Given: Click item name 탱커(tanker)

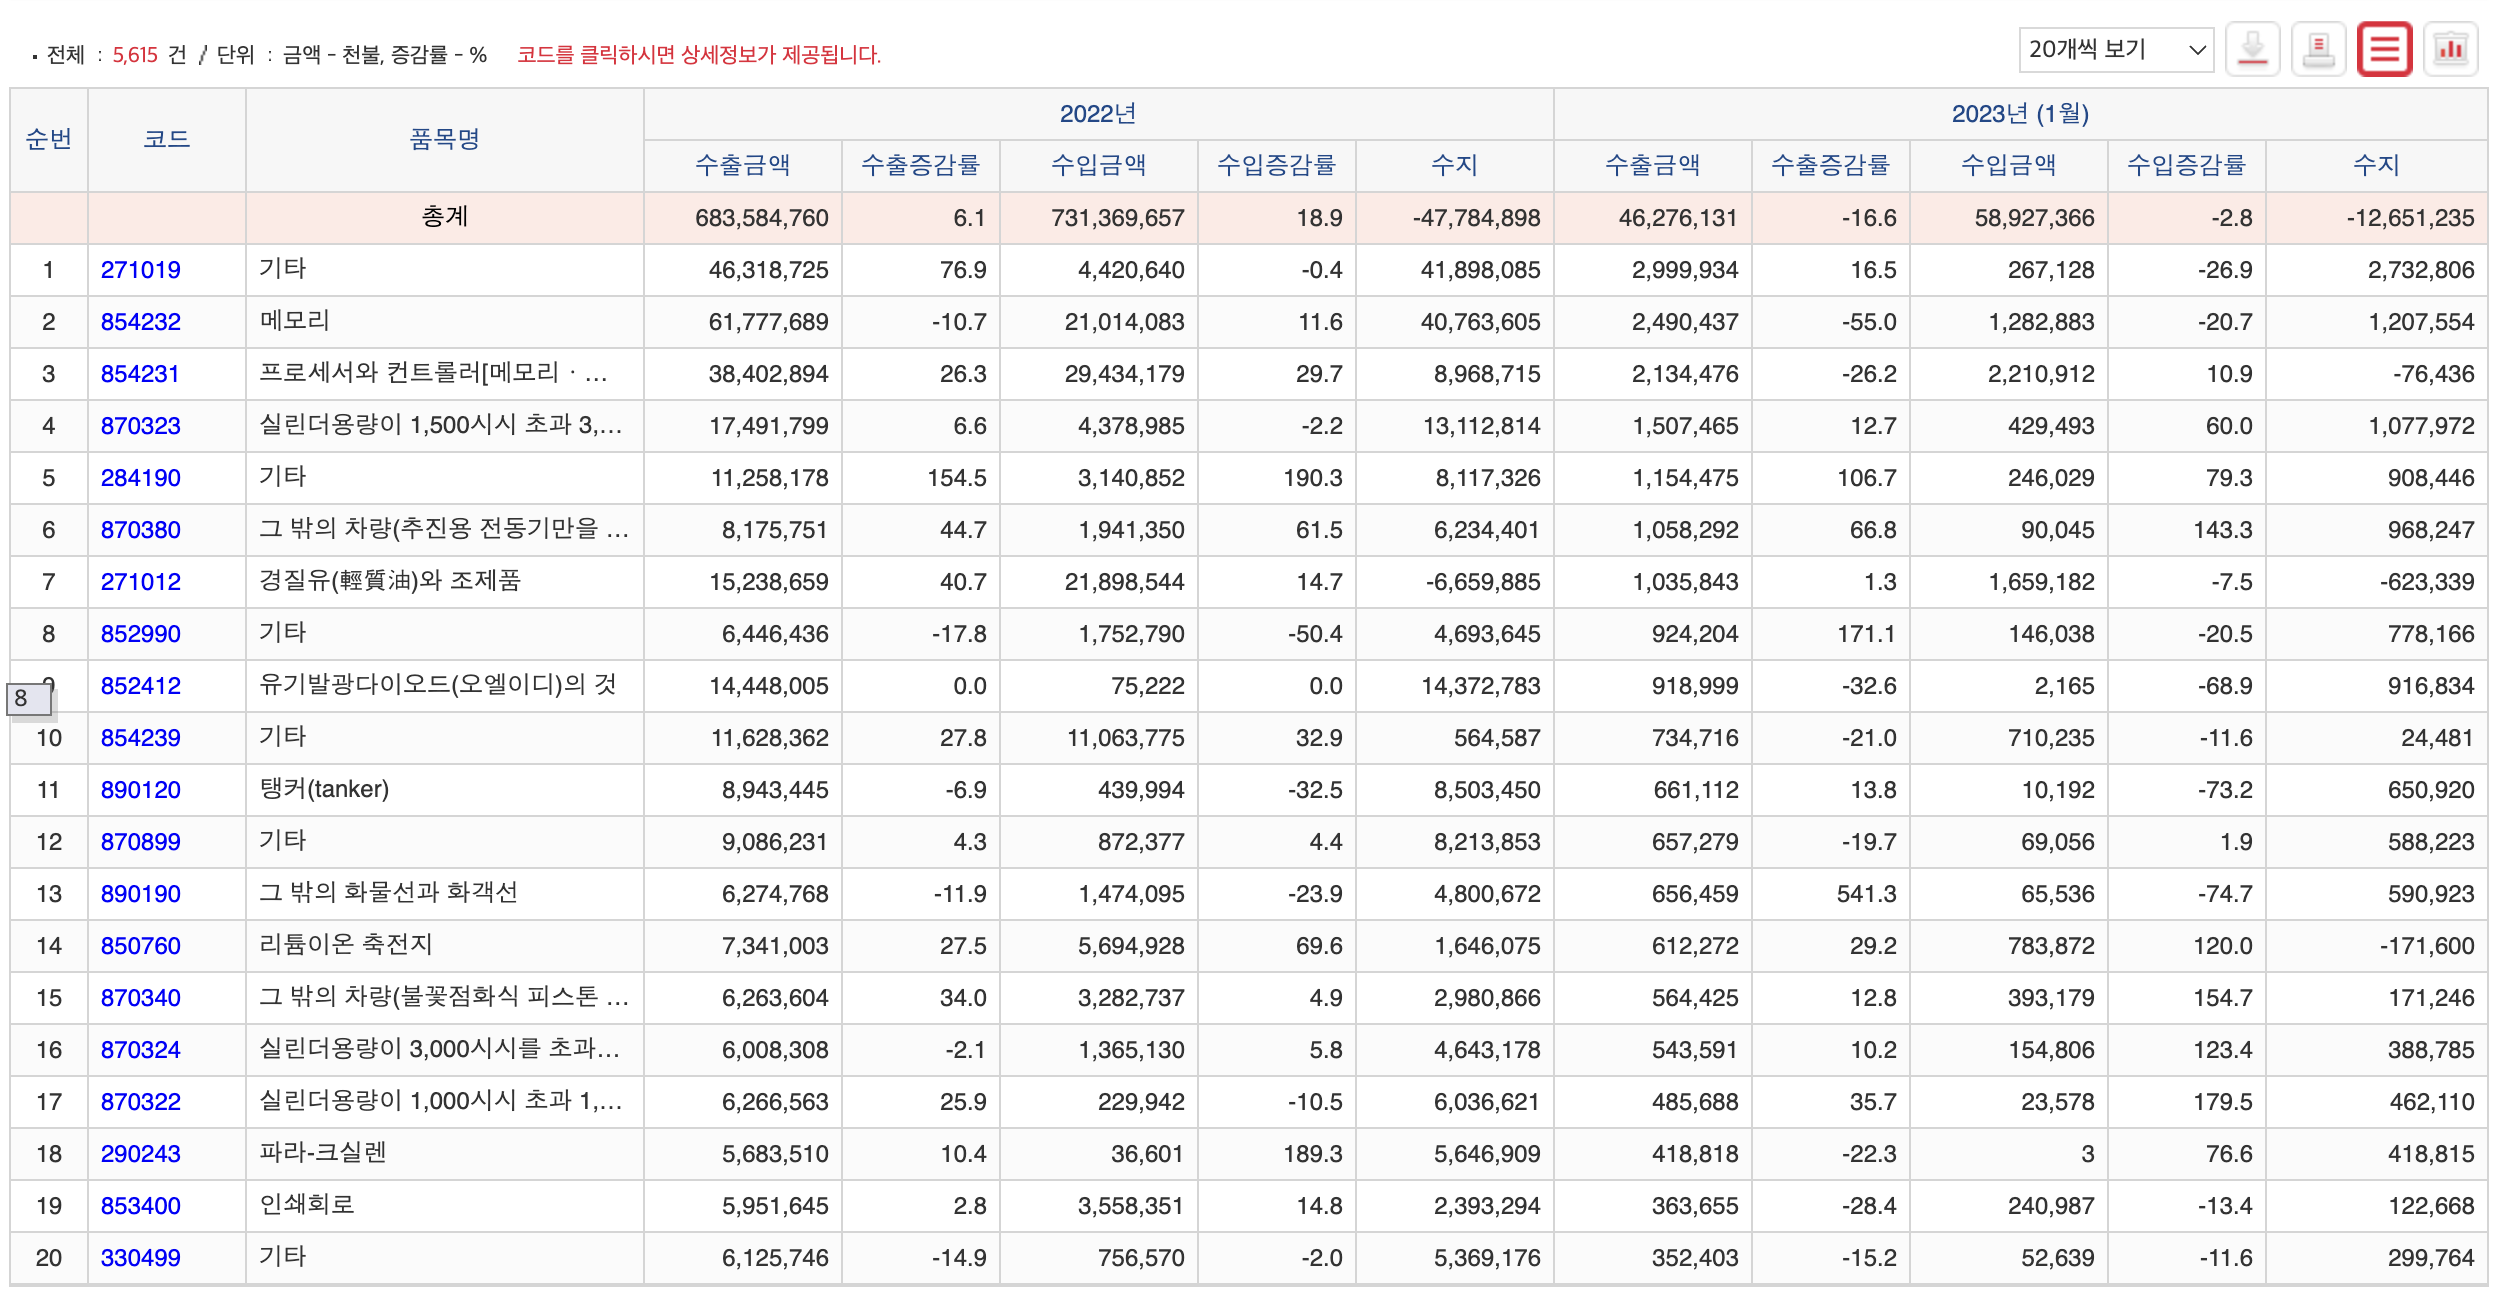Looking at the screenshot, I should pyautogui.click(x=324, y=789).
